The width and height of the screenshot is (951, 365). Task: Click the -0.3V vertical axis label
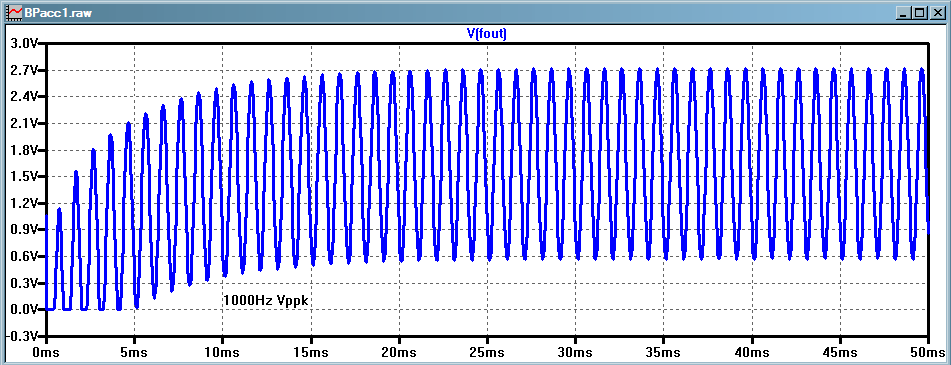(21, 335)
